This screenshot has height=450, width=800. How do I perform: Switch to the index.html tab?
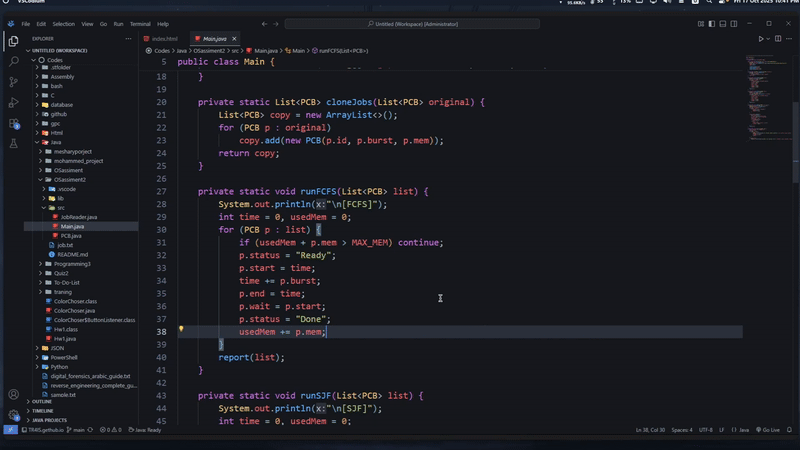pyautogui.click(x=164, y=38)
